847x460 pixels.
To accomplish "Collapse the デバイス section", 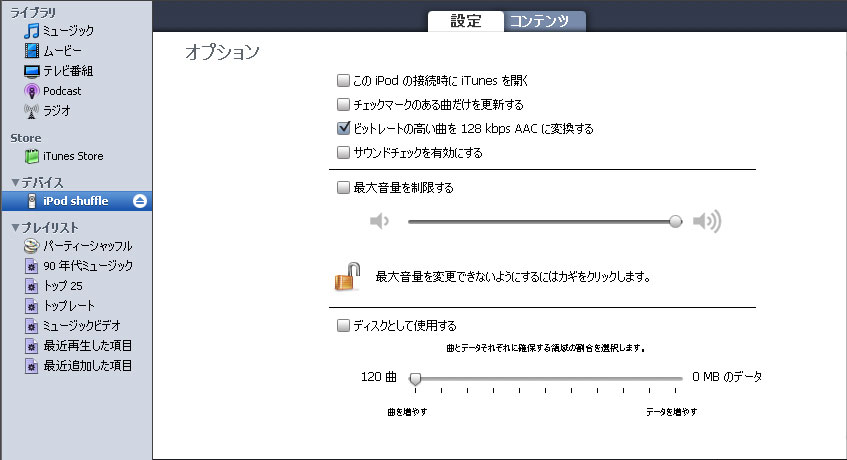I will [x=15, y=182].
